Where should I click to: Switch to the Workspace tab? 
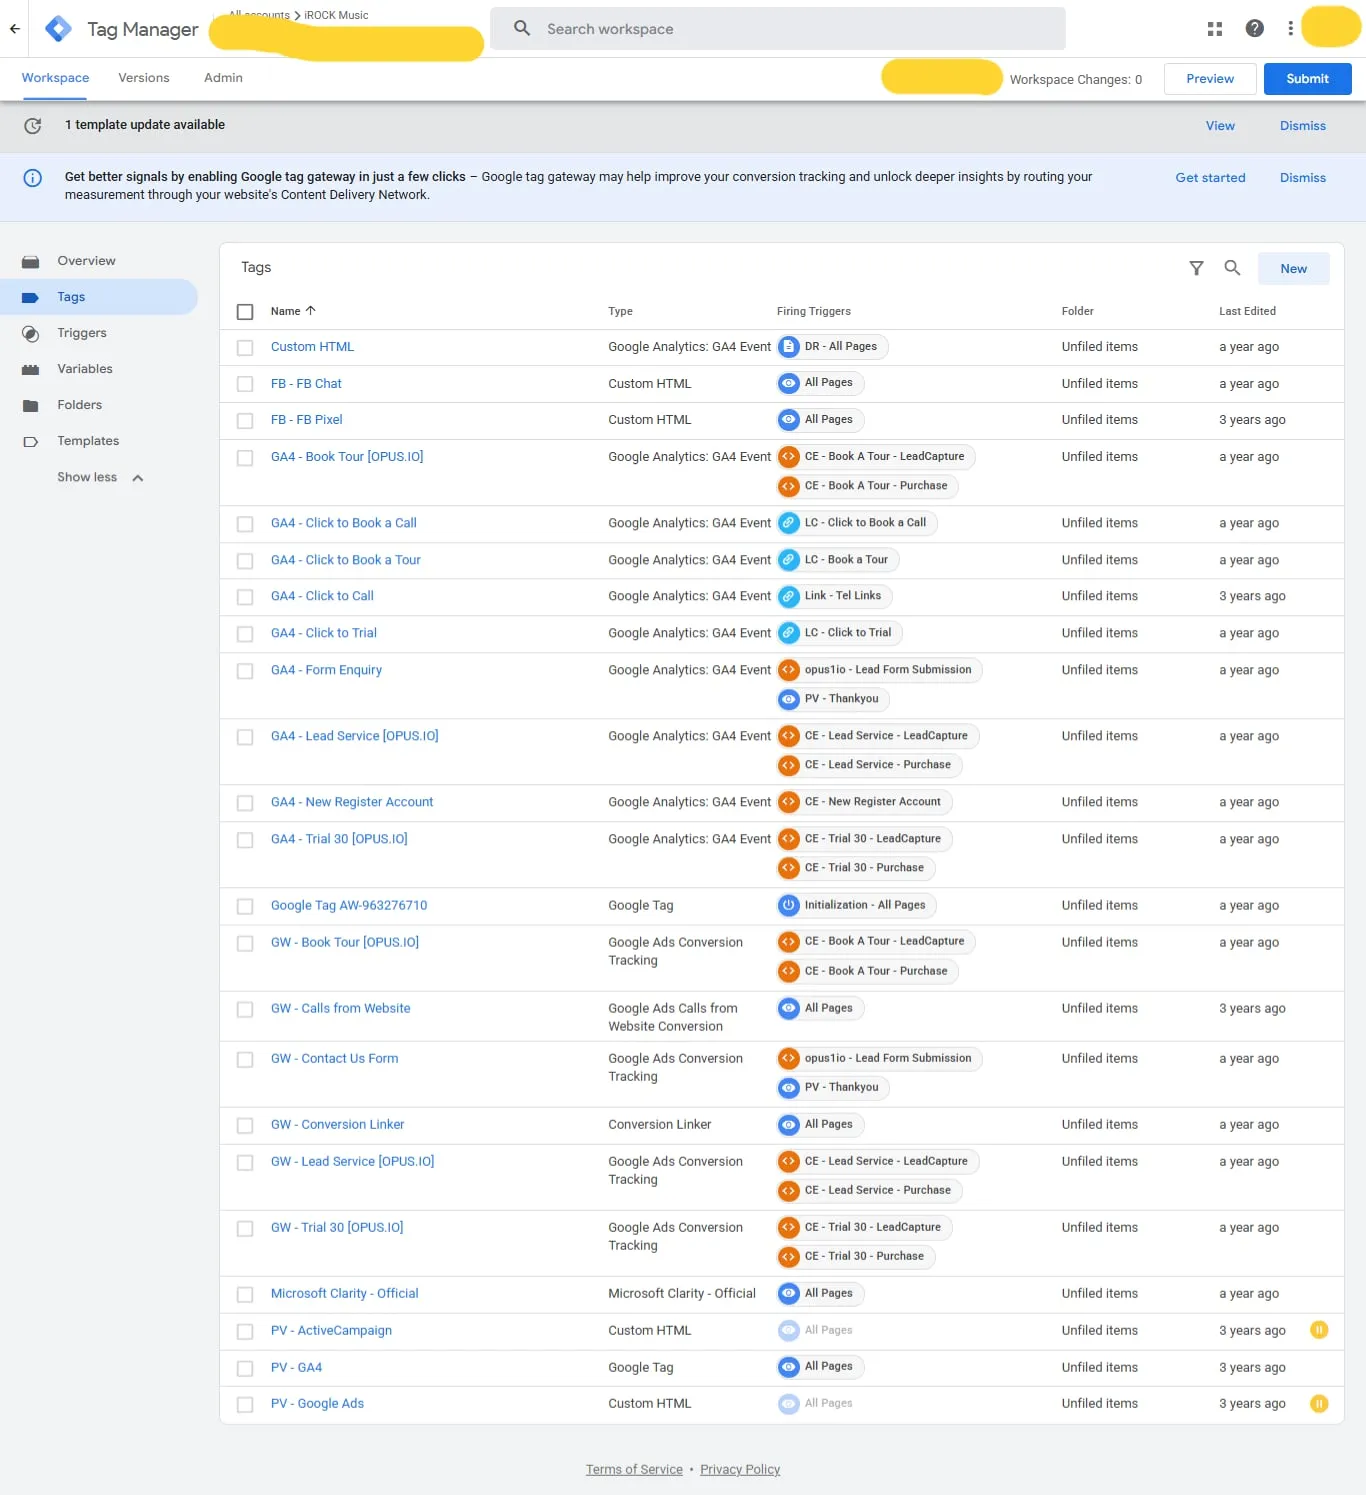click(55, 78)
